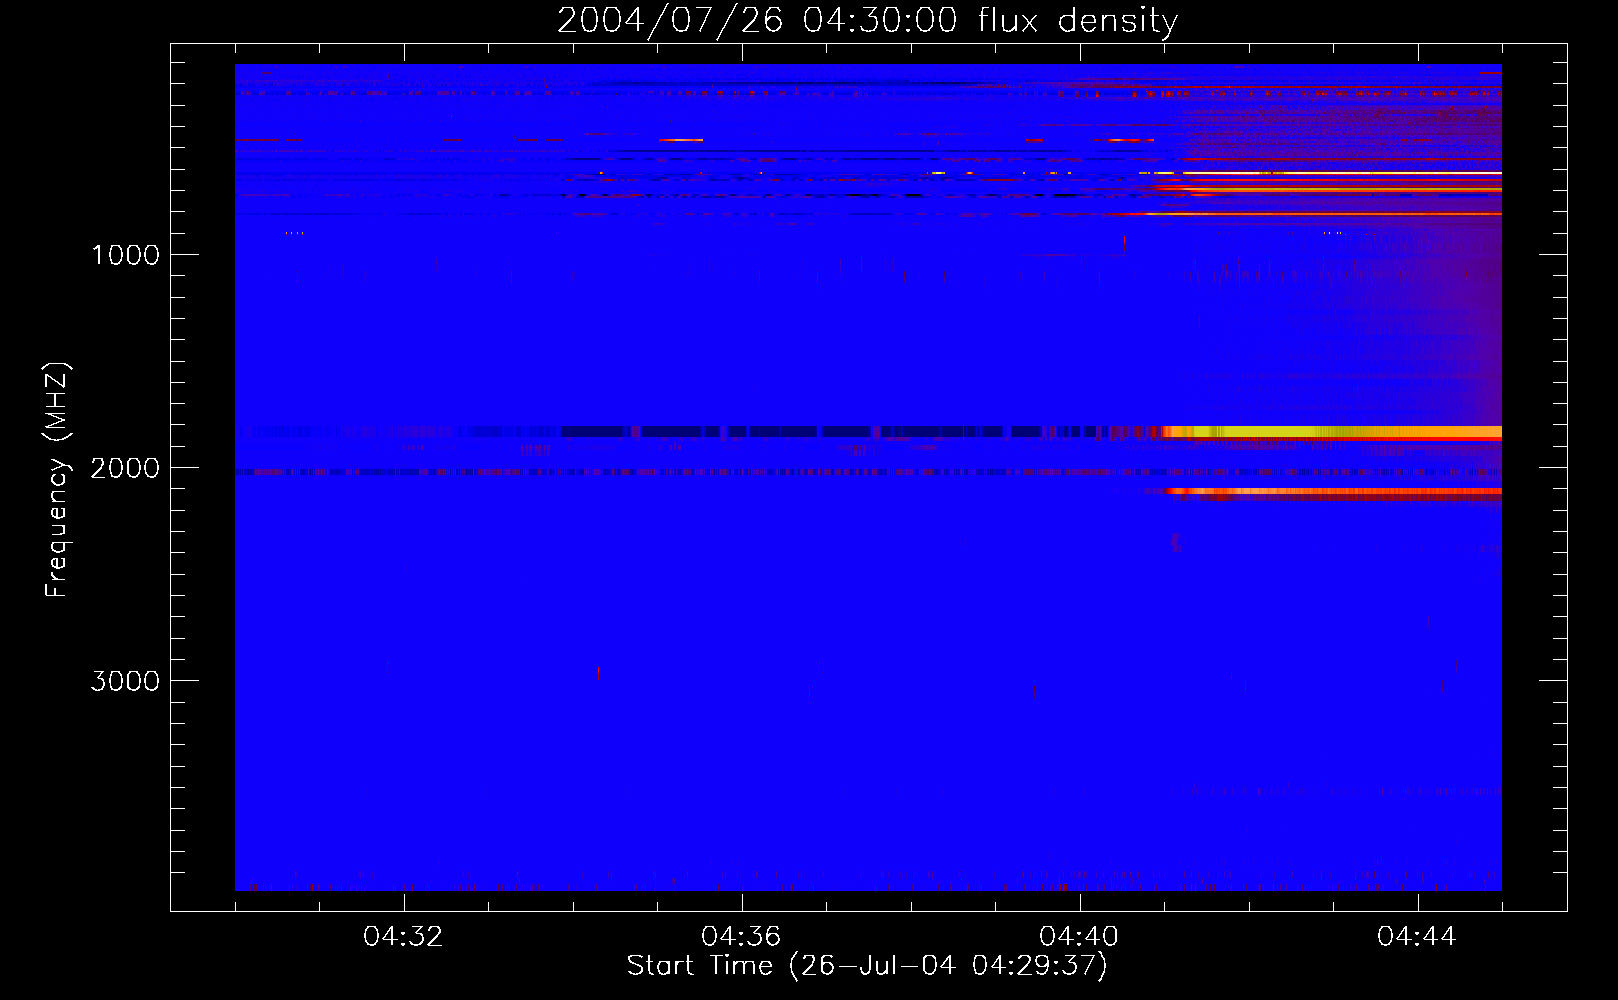Click the 1000 frequency tick label

click(x=125, y=255)
